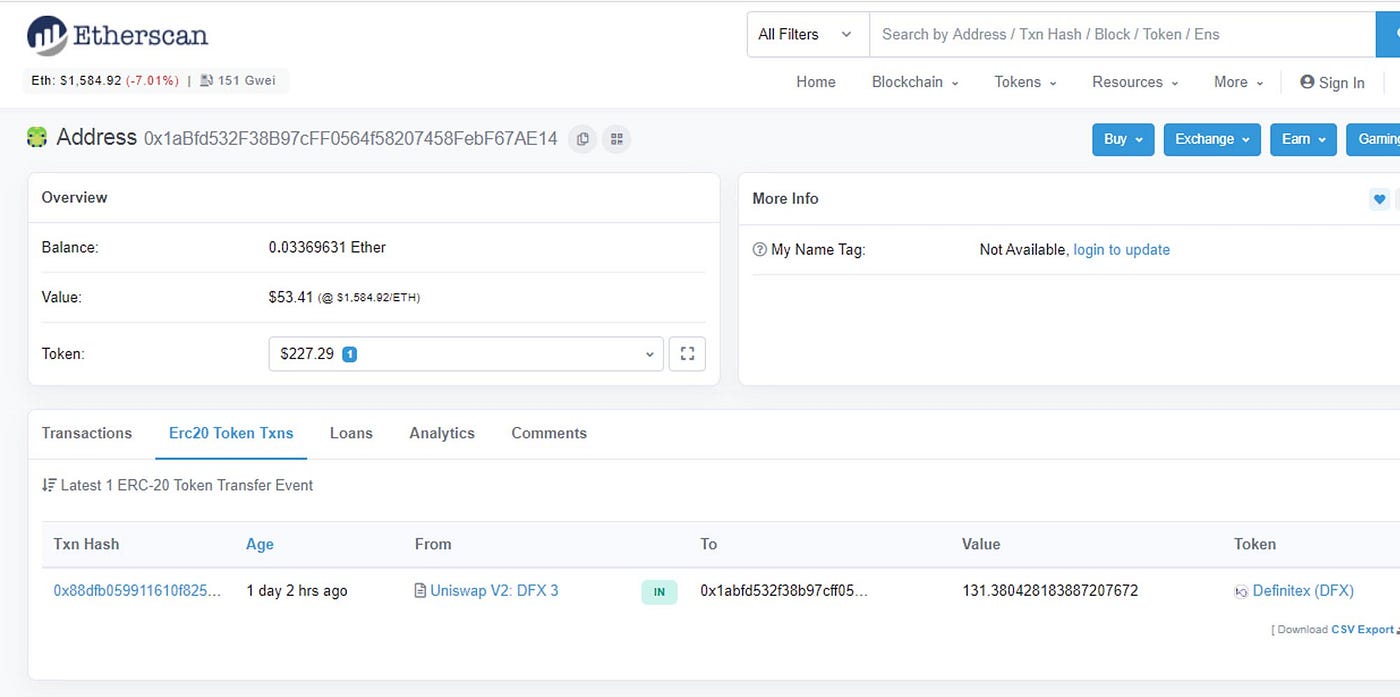Screen dimensions: 1400x697
Task: Open txn hash 0x88dfb059911610f825
Action: pos(137,591)
